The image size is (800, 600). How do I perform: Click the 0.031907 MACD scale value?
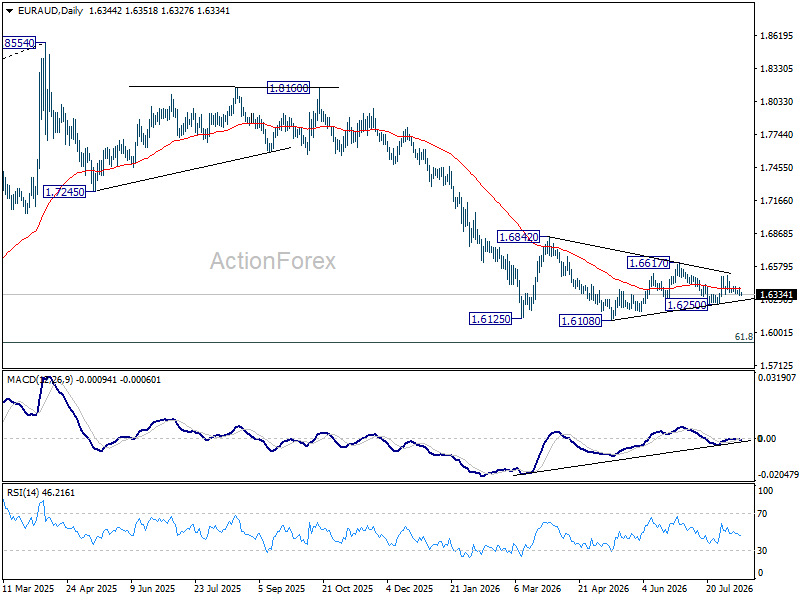pyautogui.click(x=777, y=378)
